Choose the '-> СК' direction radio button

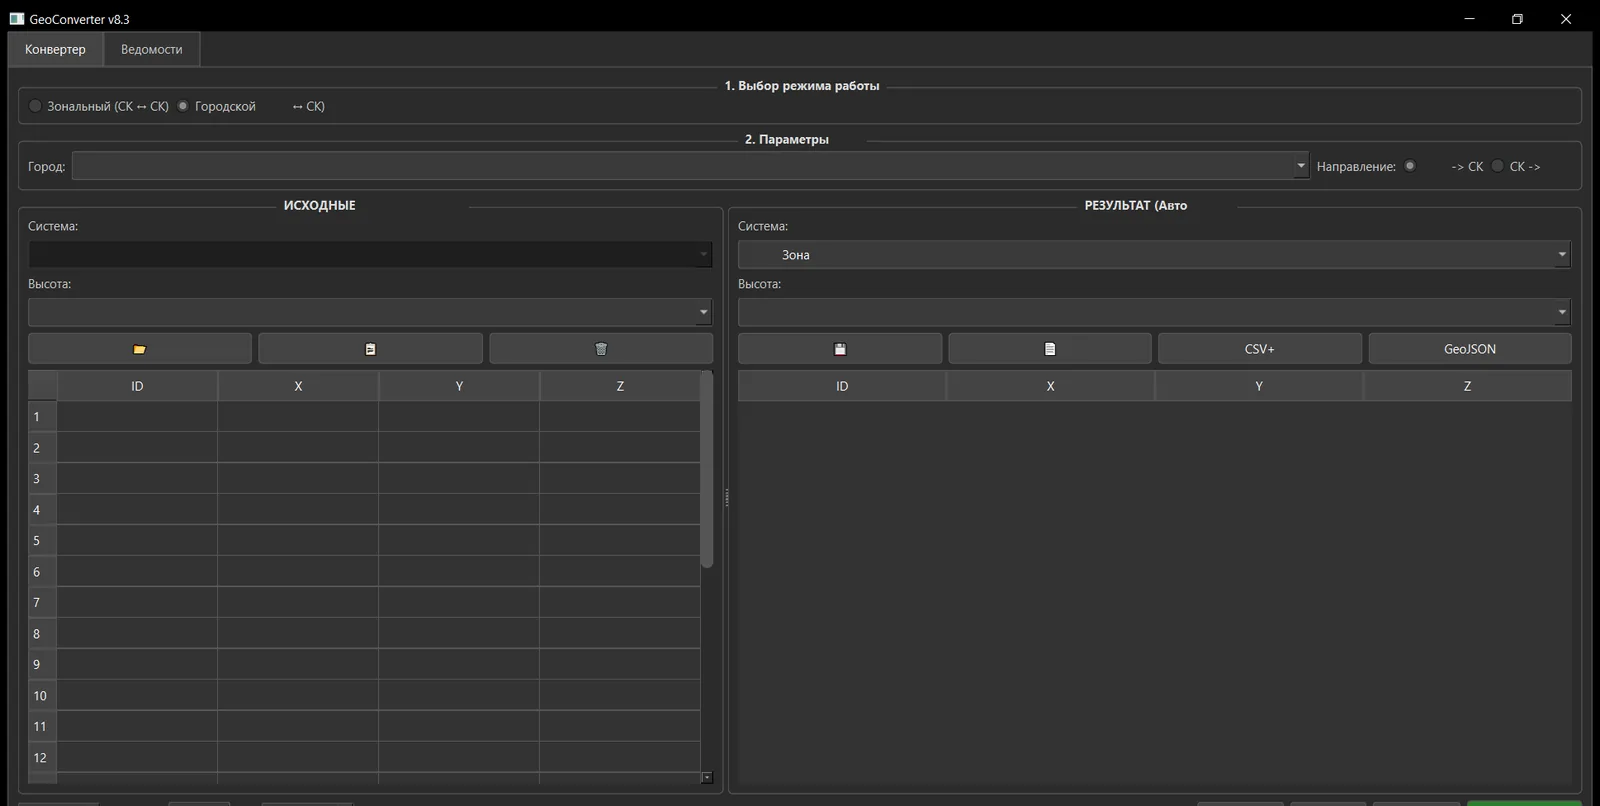1410,166
